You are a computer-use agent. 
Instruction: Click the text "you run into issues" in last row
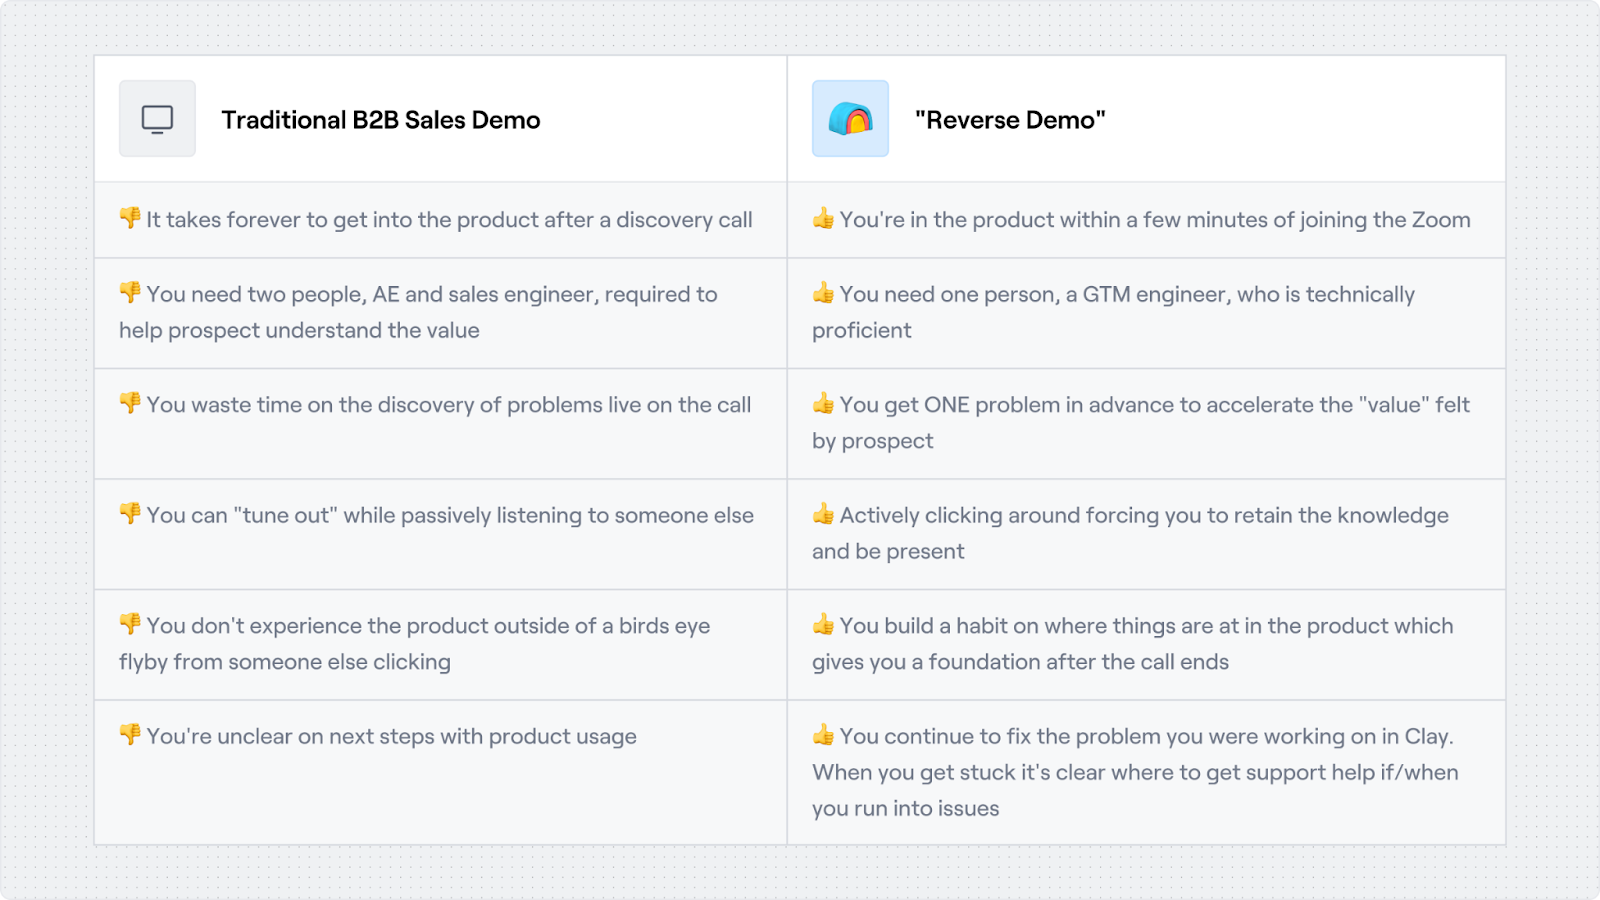point(905,809)
